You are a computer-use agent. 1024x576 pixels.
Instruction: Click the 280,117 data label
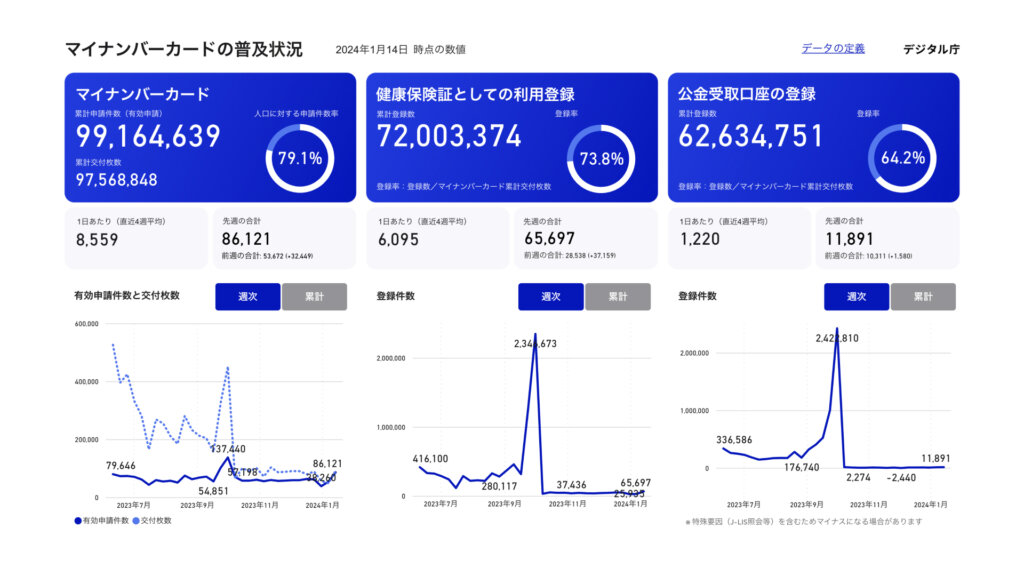click(500, 486)
